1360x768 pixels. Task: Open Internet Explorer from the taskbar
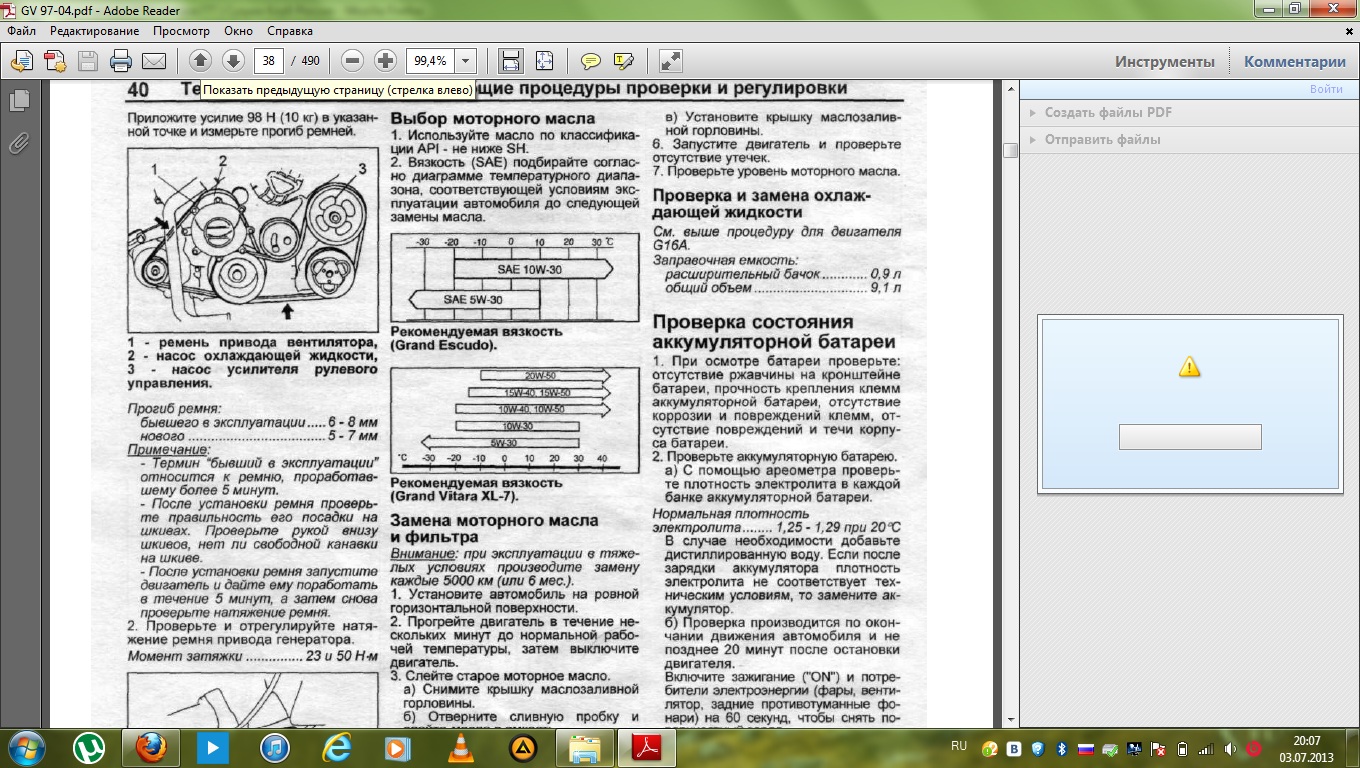click(337, 748)
